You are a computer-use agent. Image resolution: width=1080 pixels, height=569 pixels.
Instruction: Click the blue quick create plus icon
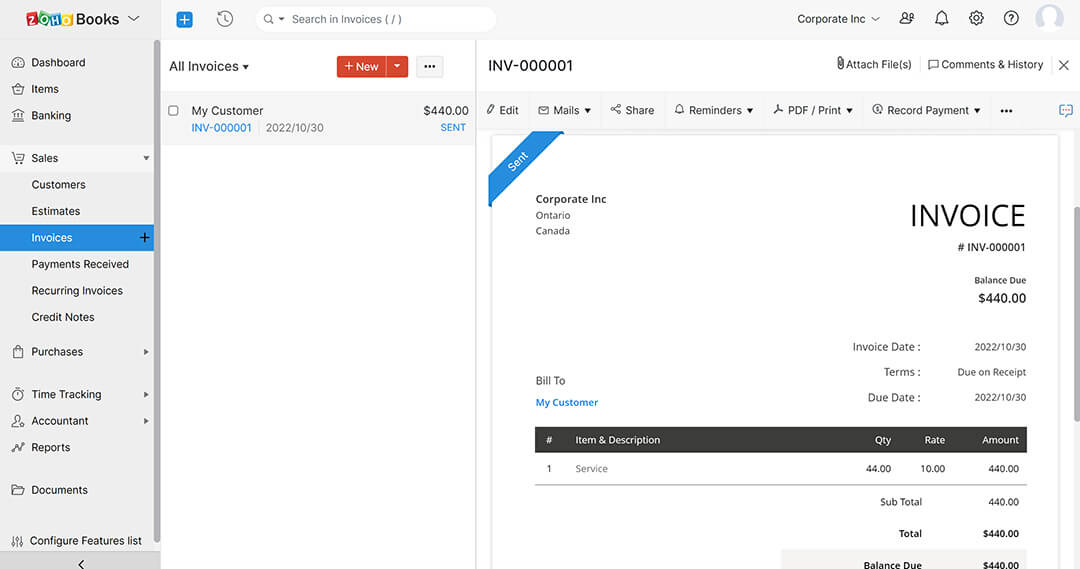pos(184,19)
